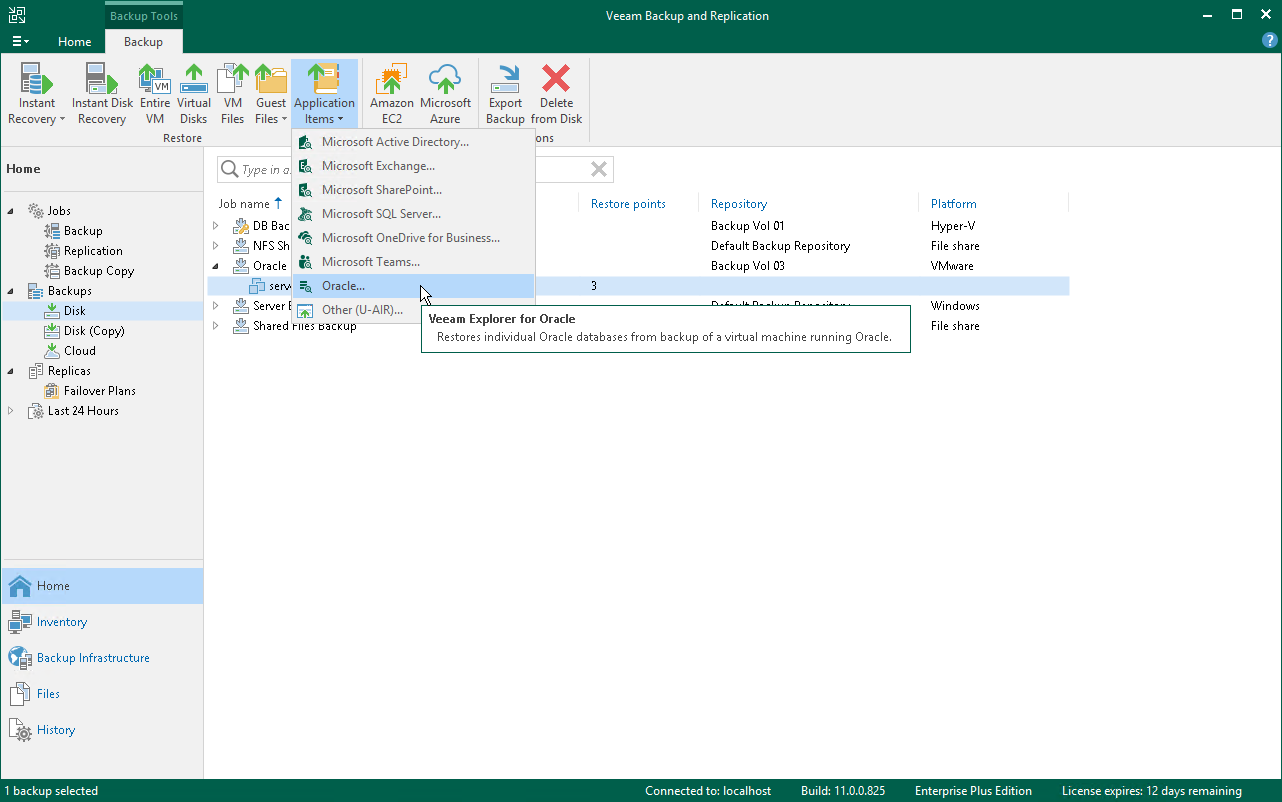Image resolution: width=1282 pixels, height=802 pixels.
Task: Open Instant Disk Recovery tool
Action: point(102,95)
